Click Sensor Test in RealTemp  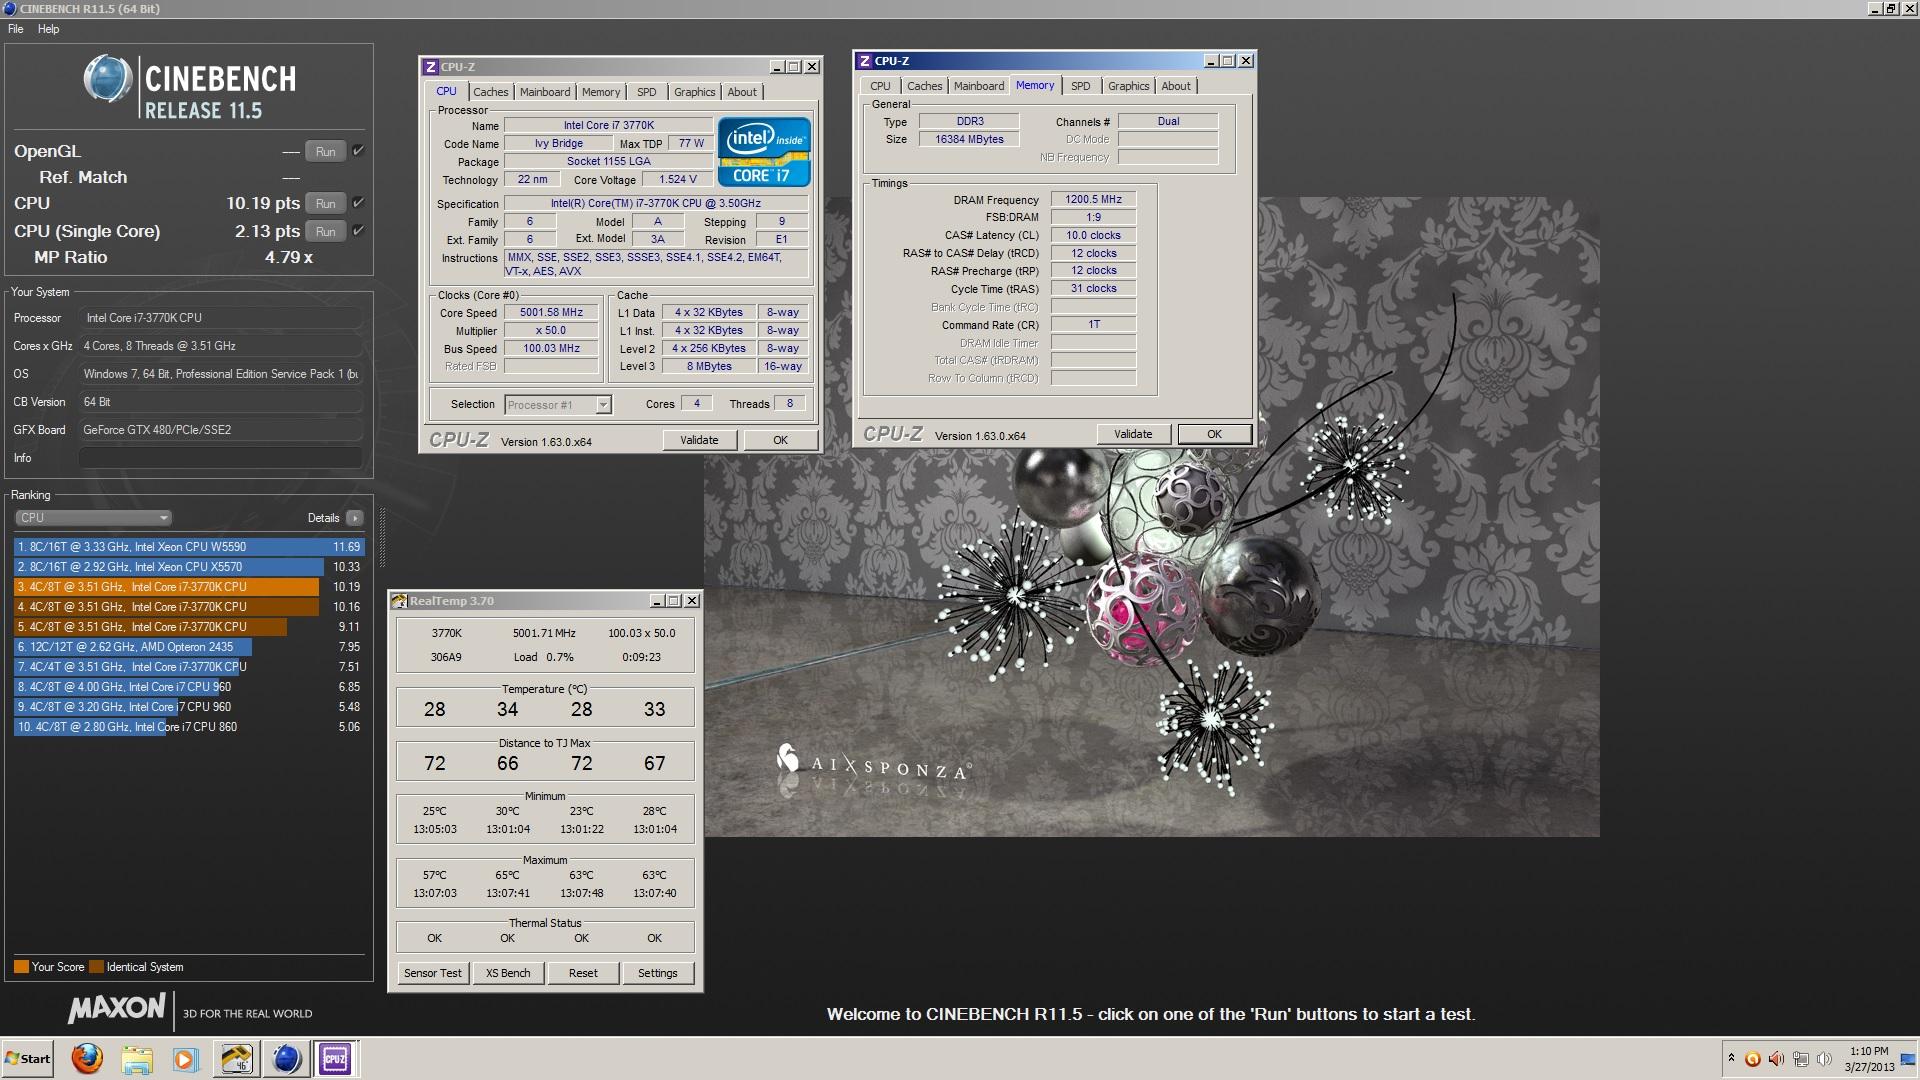click(433, 973)
